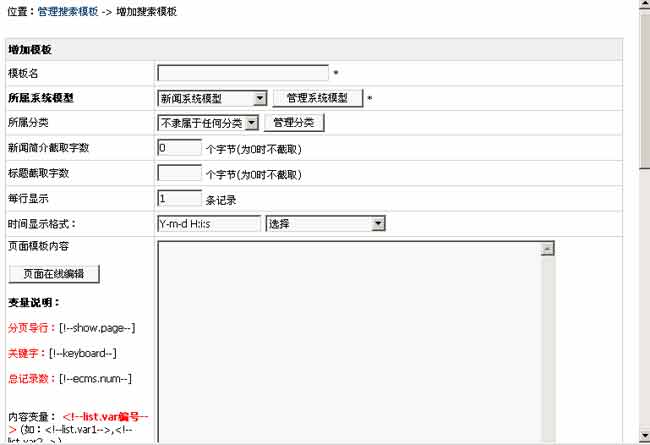Select the 每行显示 records input field
The image size is (650, 445).
(x=180, y=198)
